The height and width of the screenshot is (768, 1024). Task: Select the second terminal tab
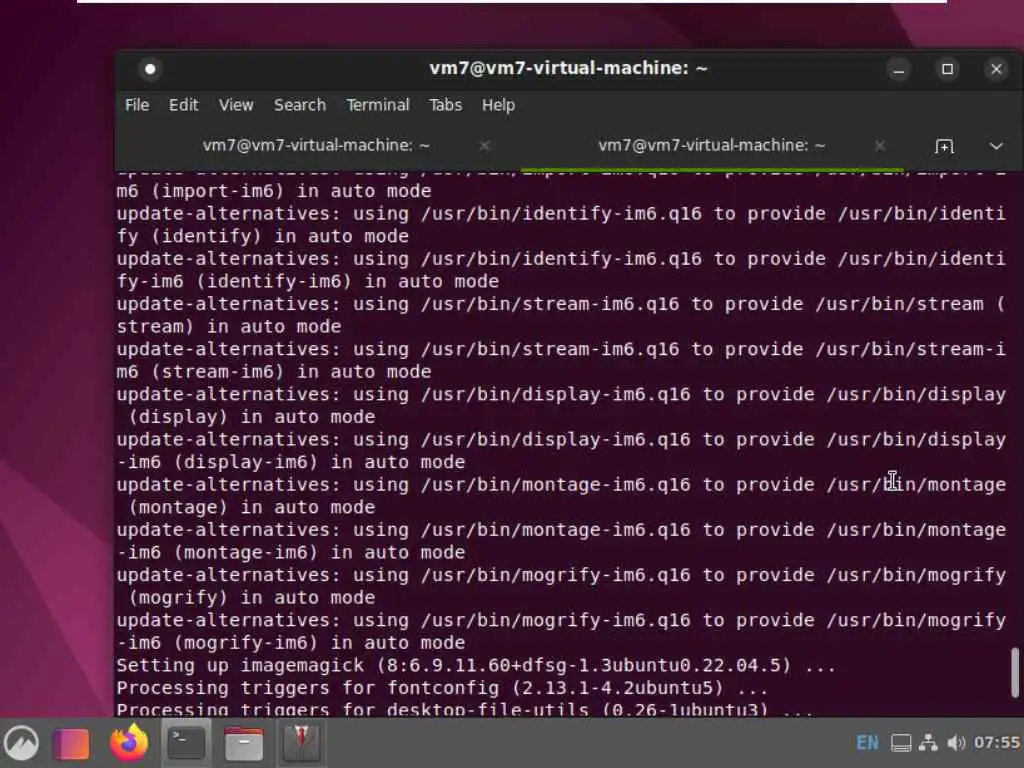[712, 146]
